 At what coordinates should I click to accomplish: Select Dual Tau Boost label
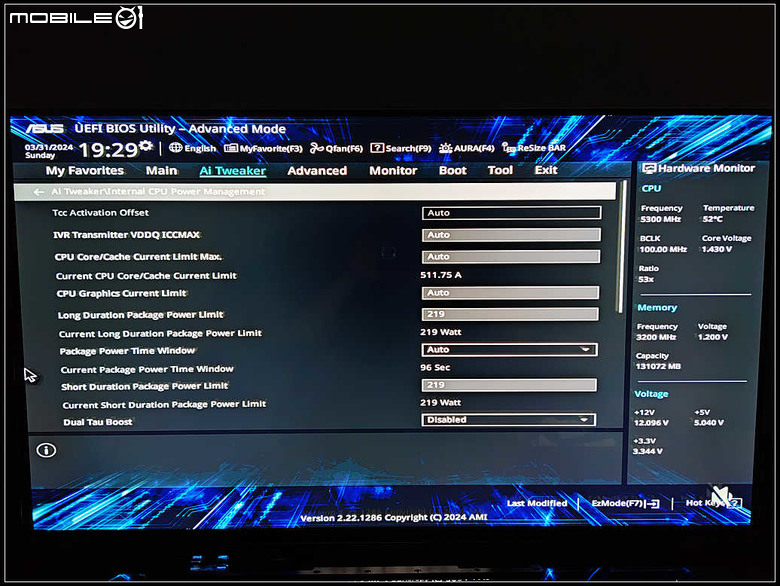point(98,422)
